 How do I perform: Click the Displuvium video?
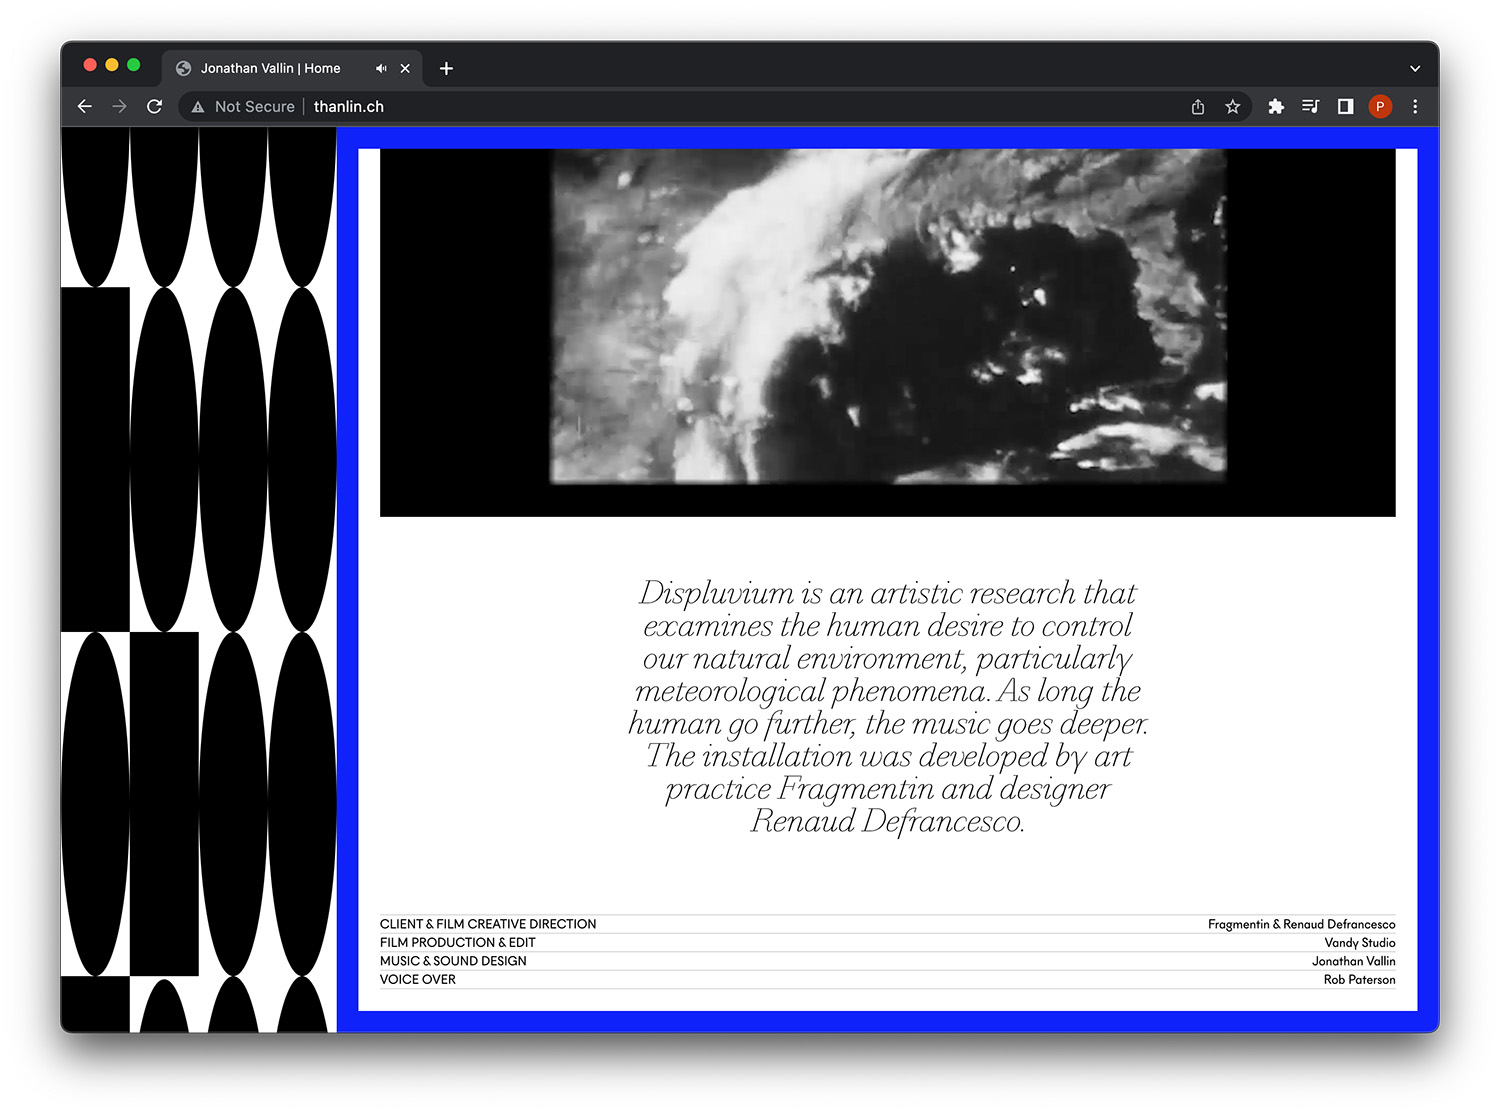(887, 332)
